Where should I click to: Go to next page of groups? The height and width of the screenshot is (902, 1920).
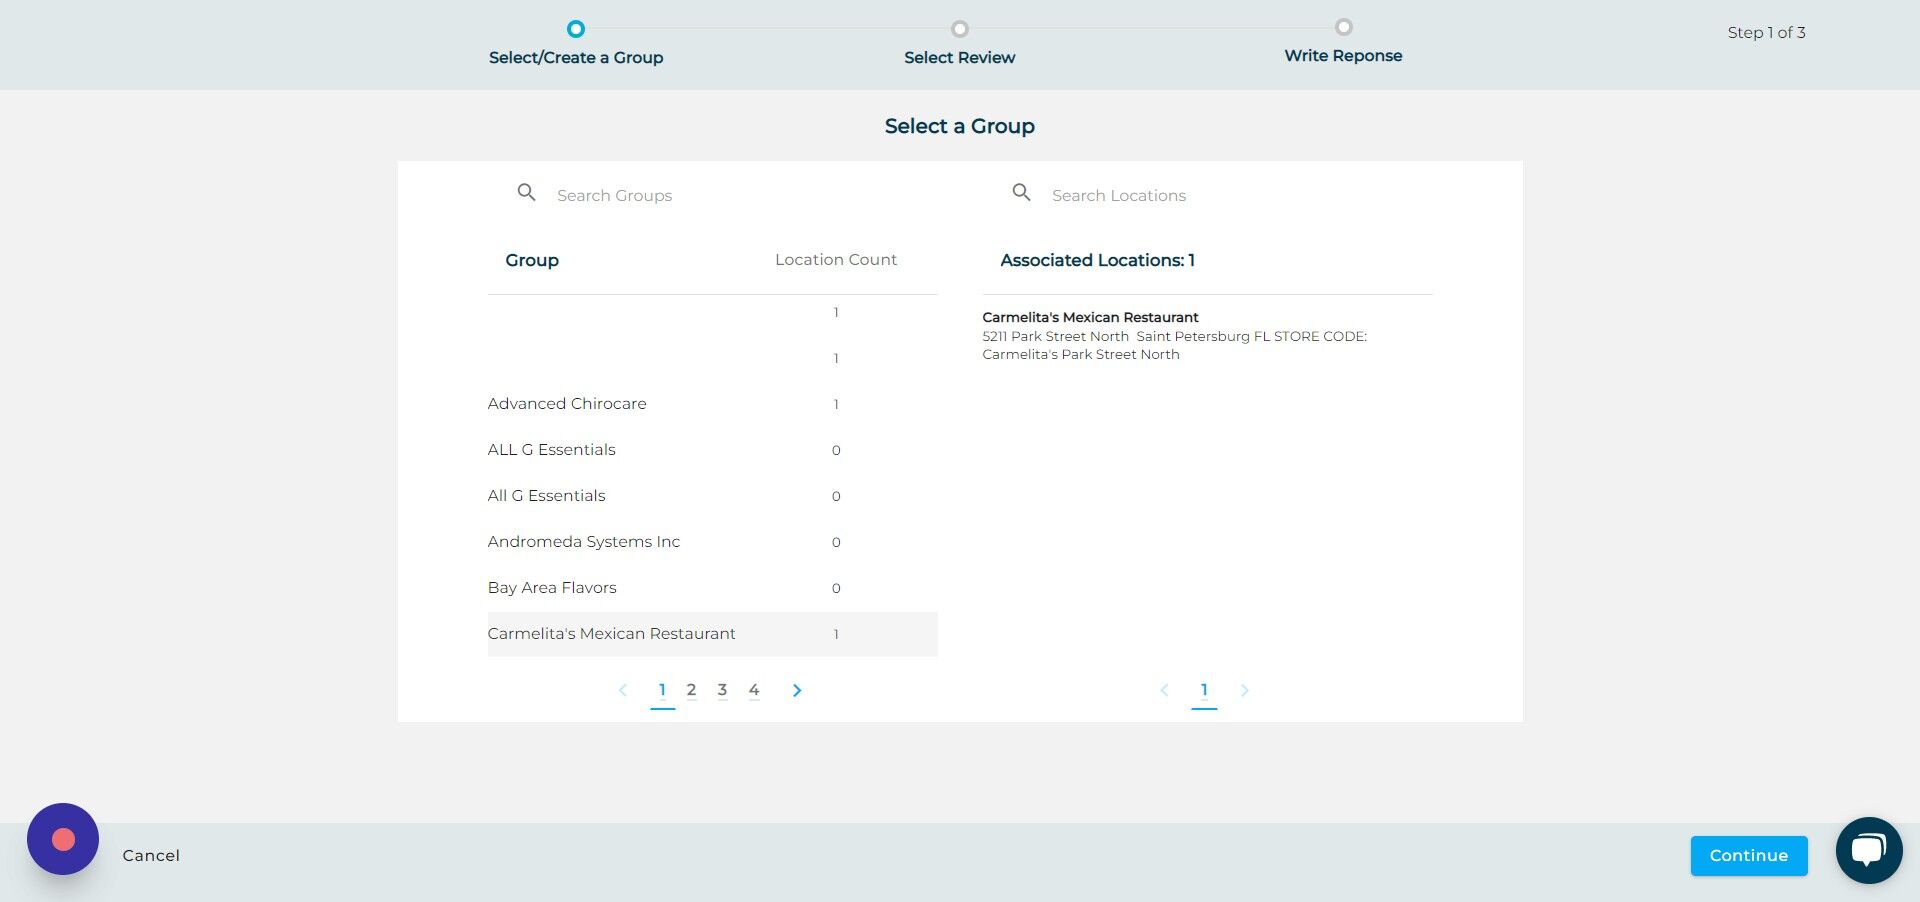point(797,690)
